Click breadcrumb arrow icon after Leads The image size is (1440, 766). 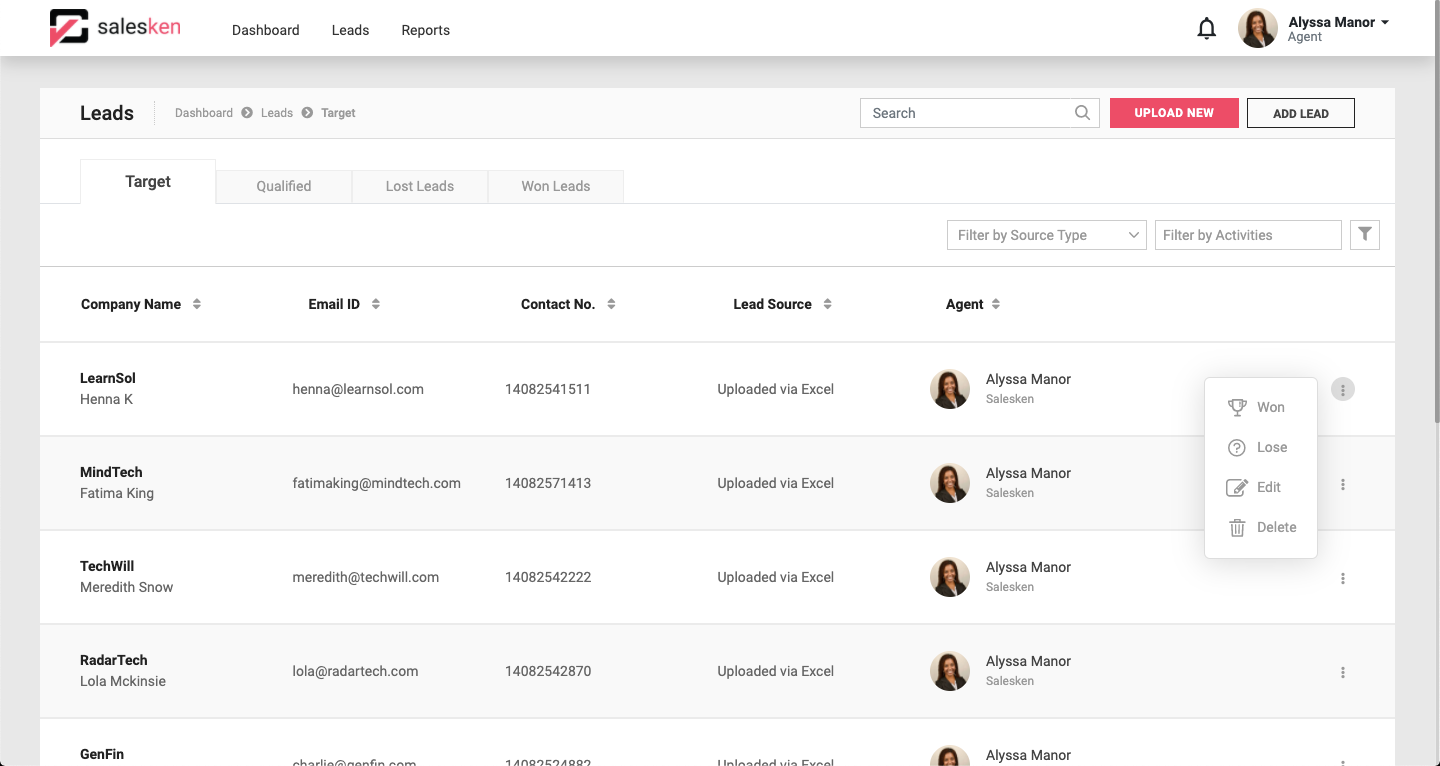point(307,113)
